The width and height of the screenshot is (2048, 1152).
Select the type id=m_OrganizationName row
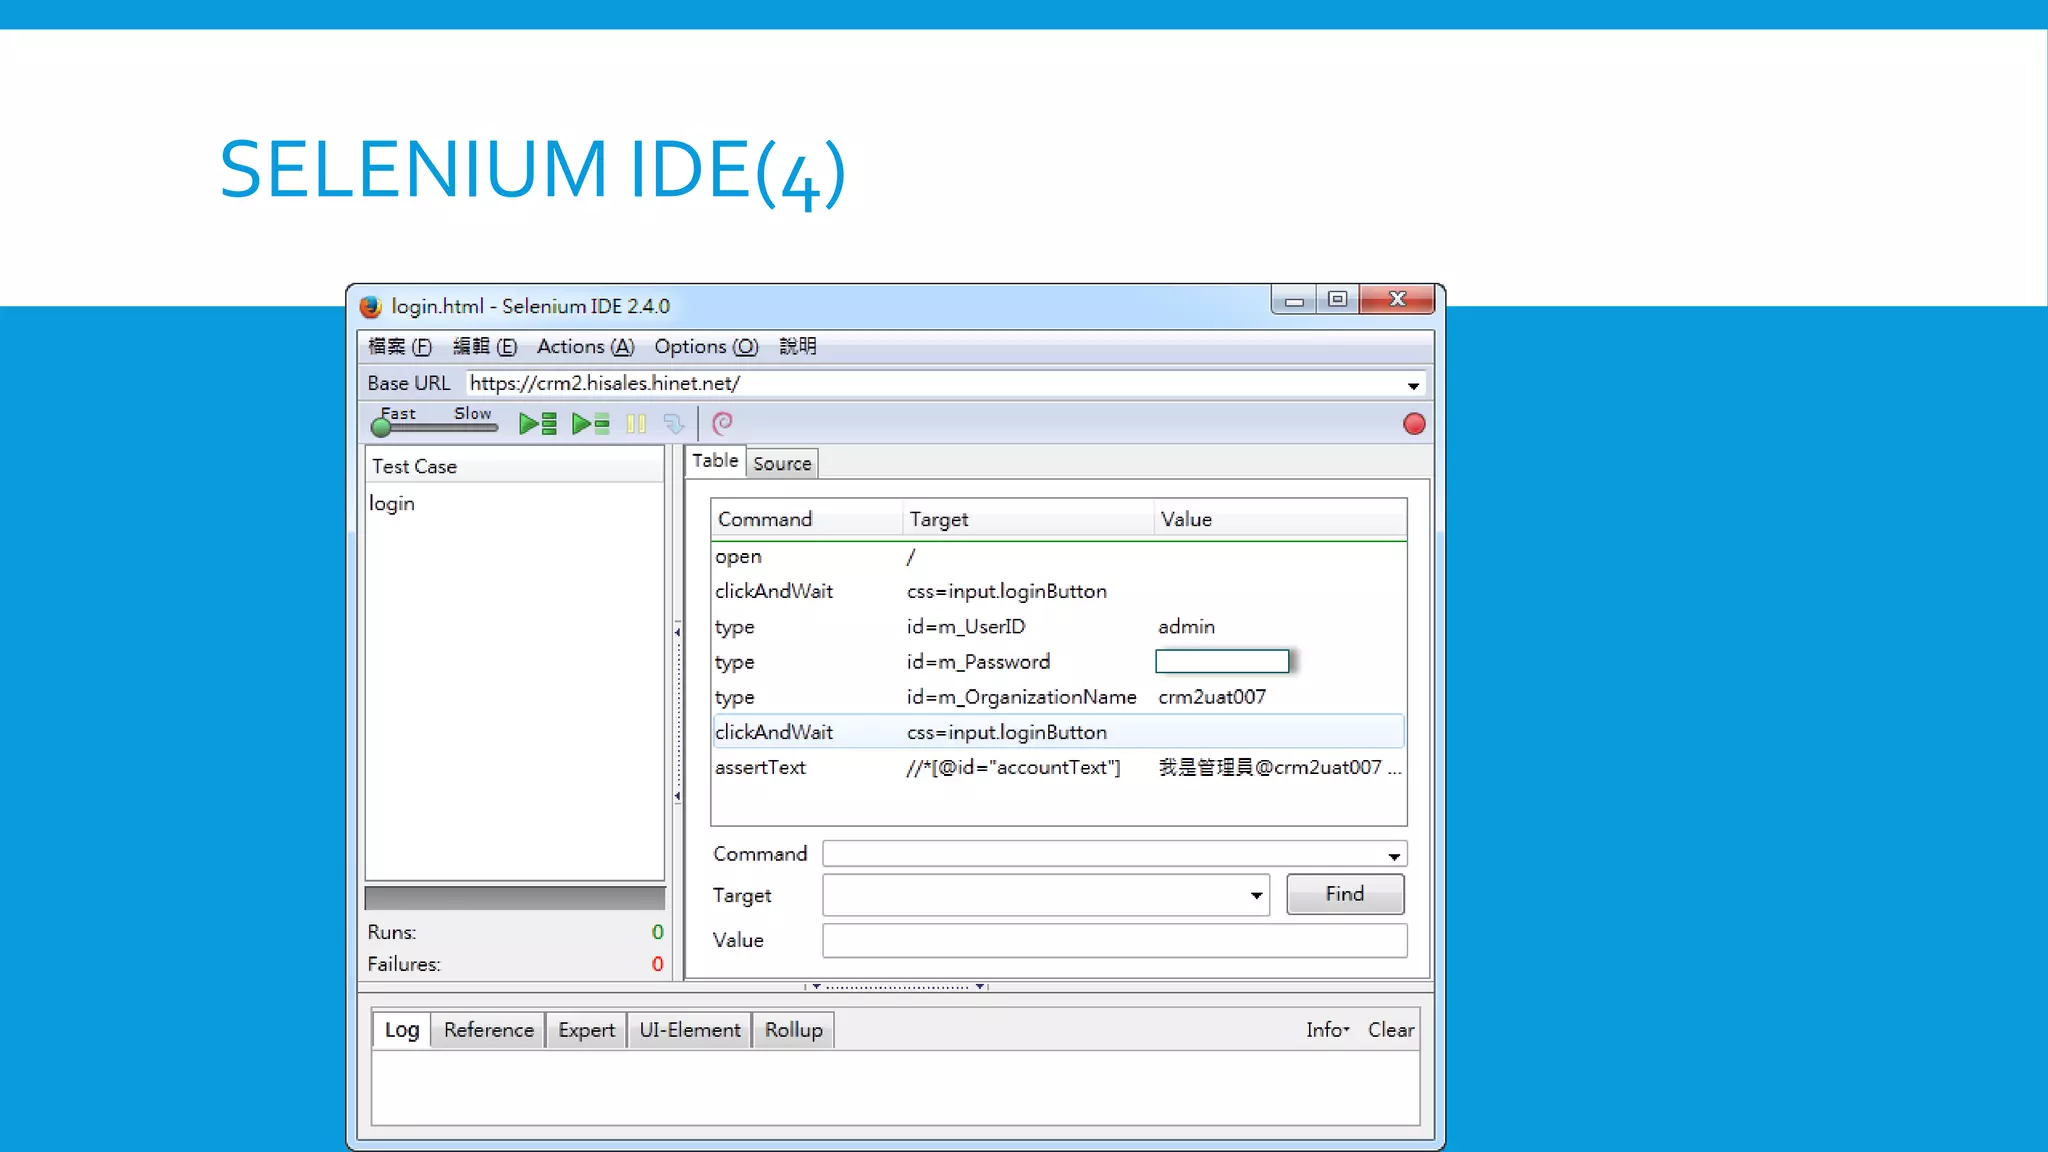click(x=1058, y=697)
